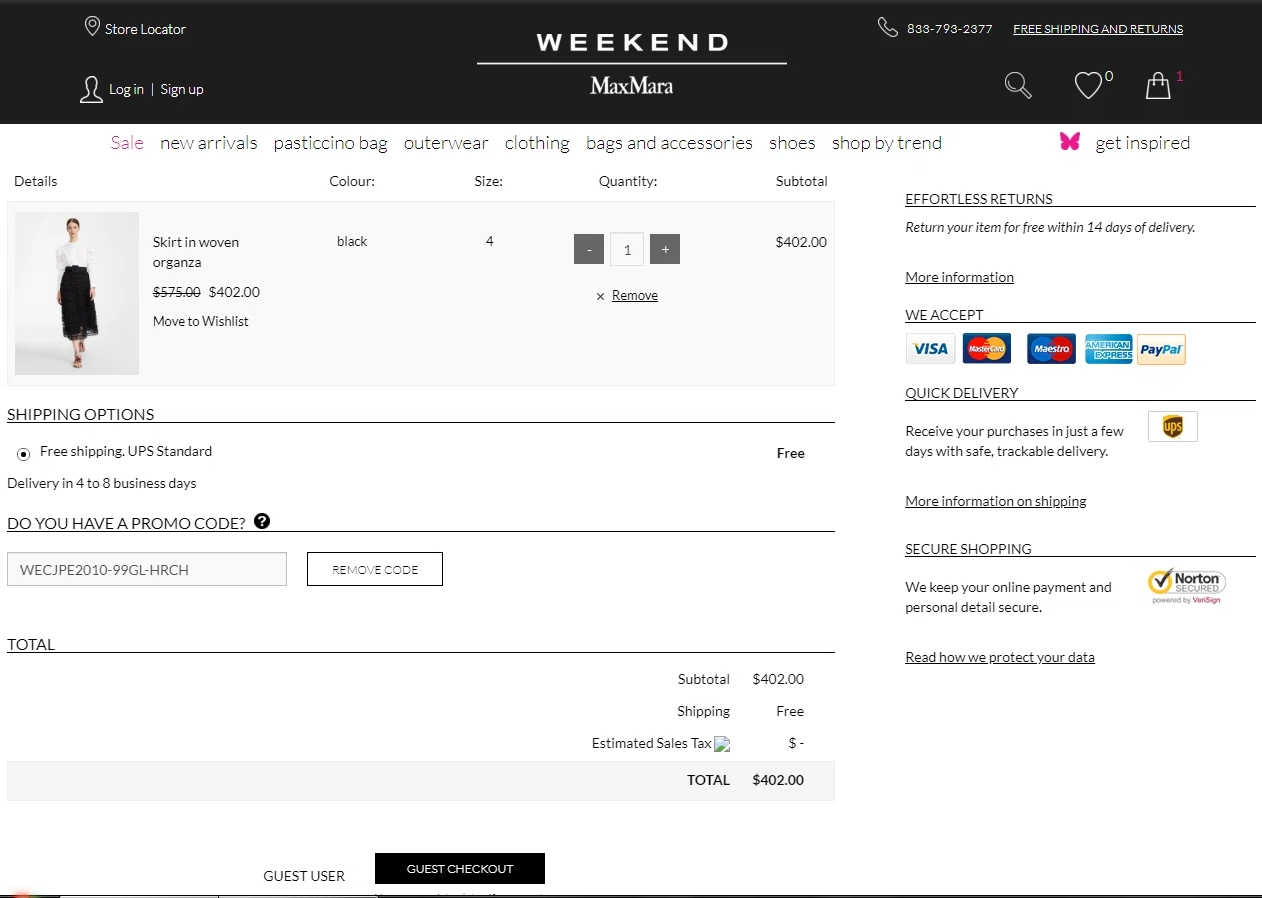The image size is (1262, 898).
Task: Click the TOTAL $402.00 amount
Action: coord(778,780)
